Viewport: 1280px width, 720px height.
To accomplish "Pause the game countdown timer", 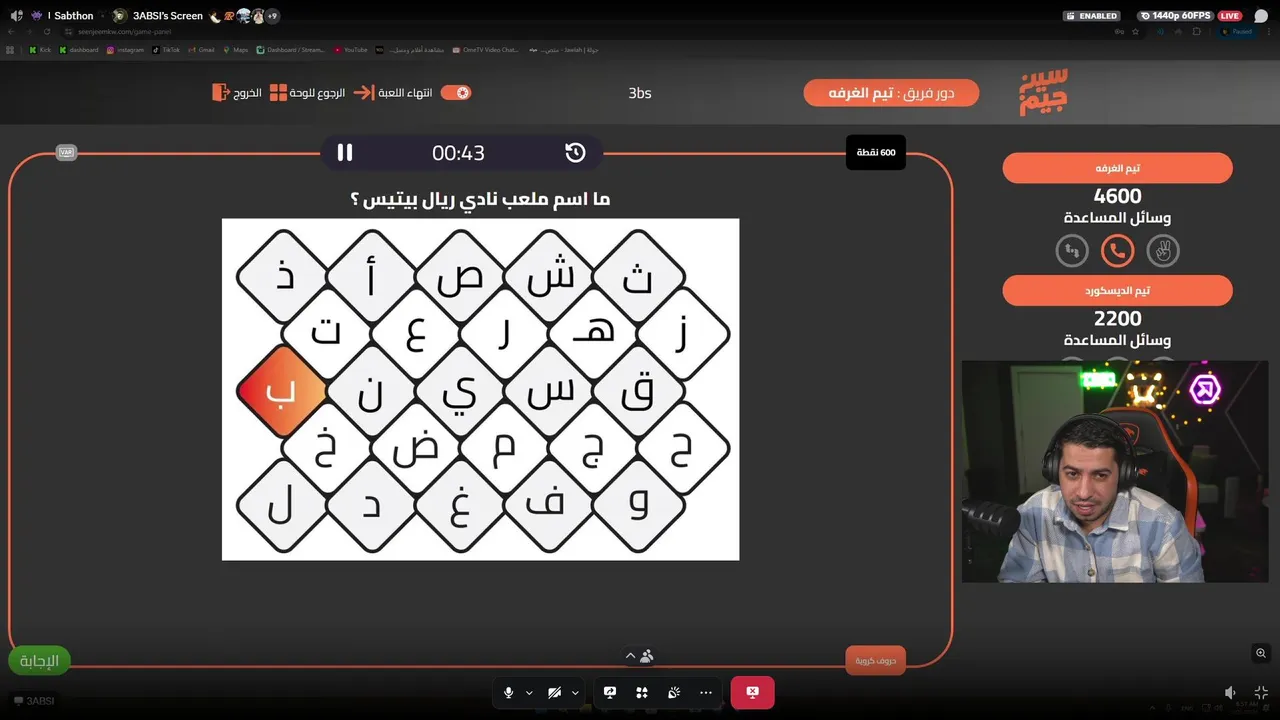I will tap(345, 152).
